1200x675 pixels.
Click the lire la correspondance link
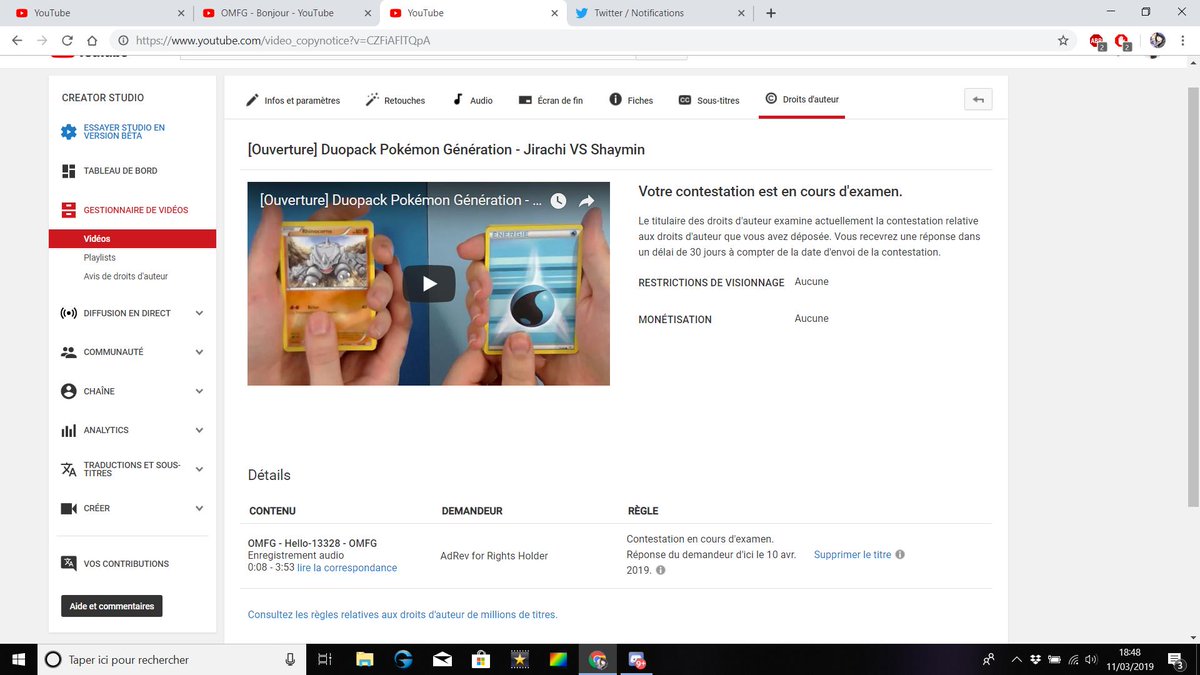tap(347, 568)
